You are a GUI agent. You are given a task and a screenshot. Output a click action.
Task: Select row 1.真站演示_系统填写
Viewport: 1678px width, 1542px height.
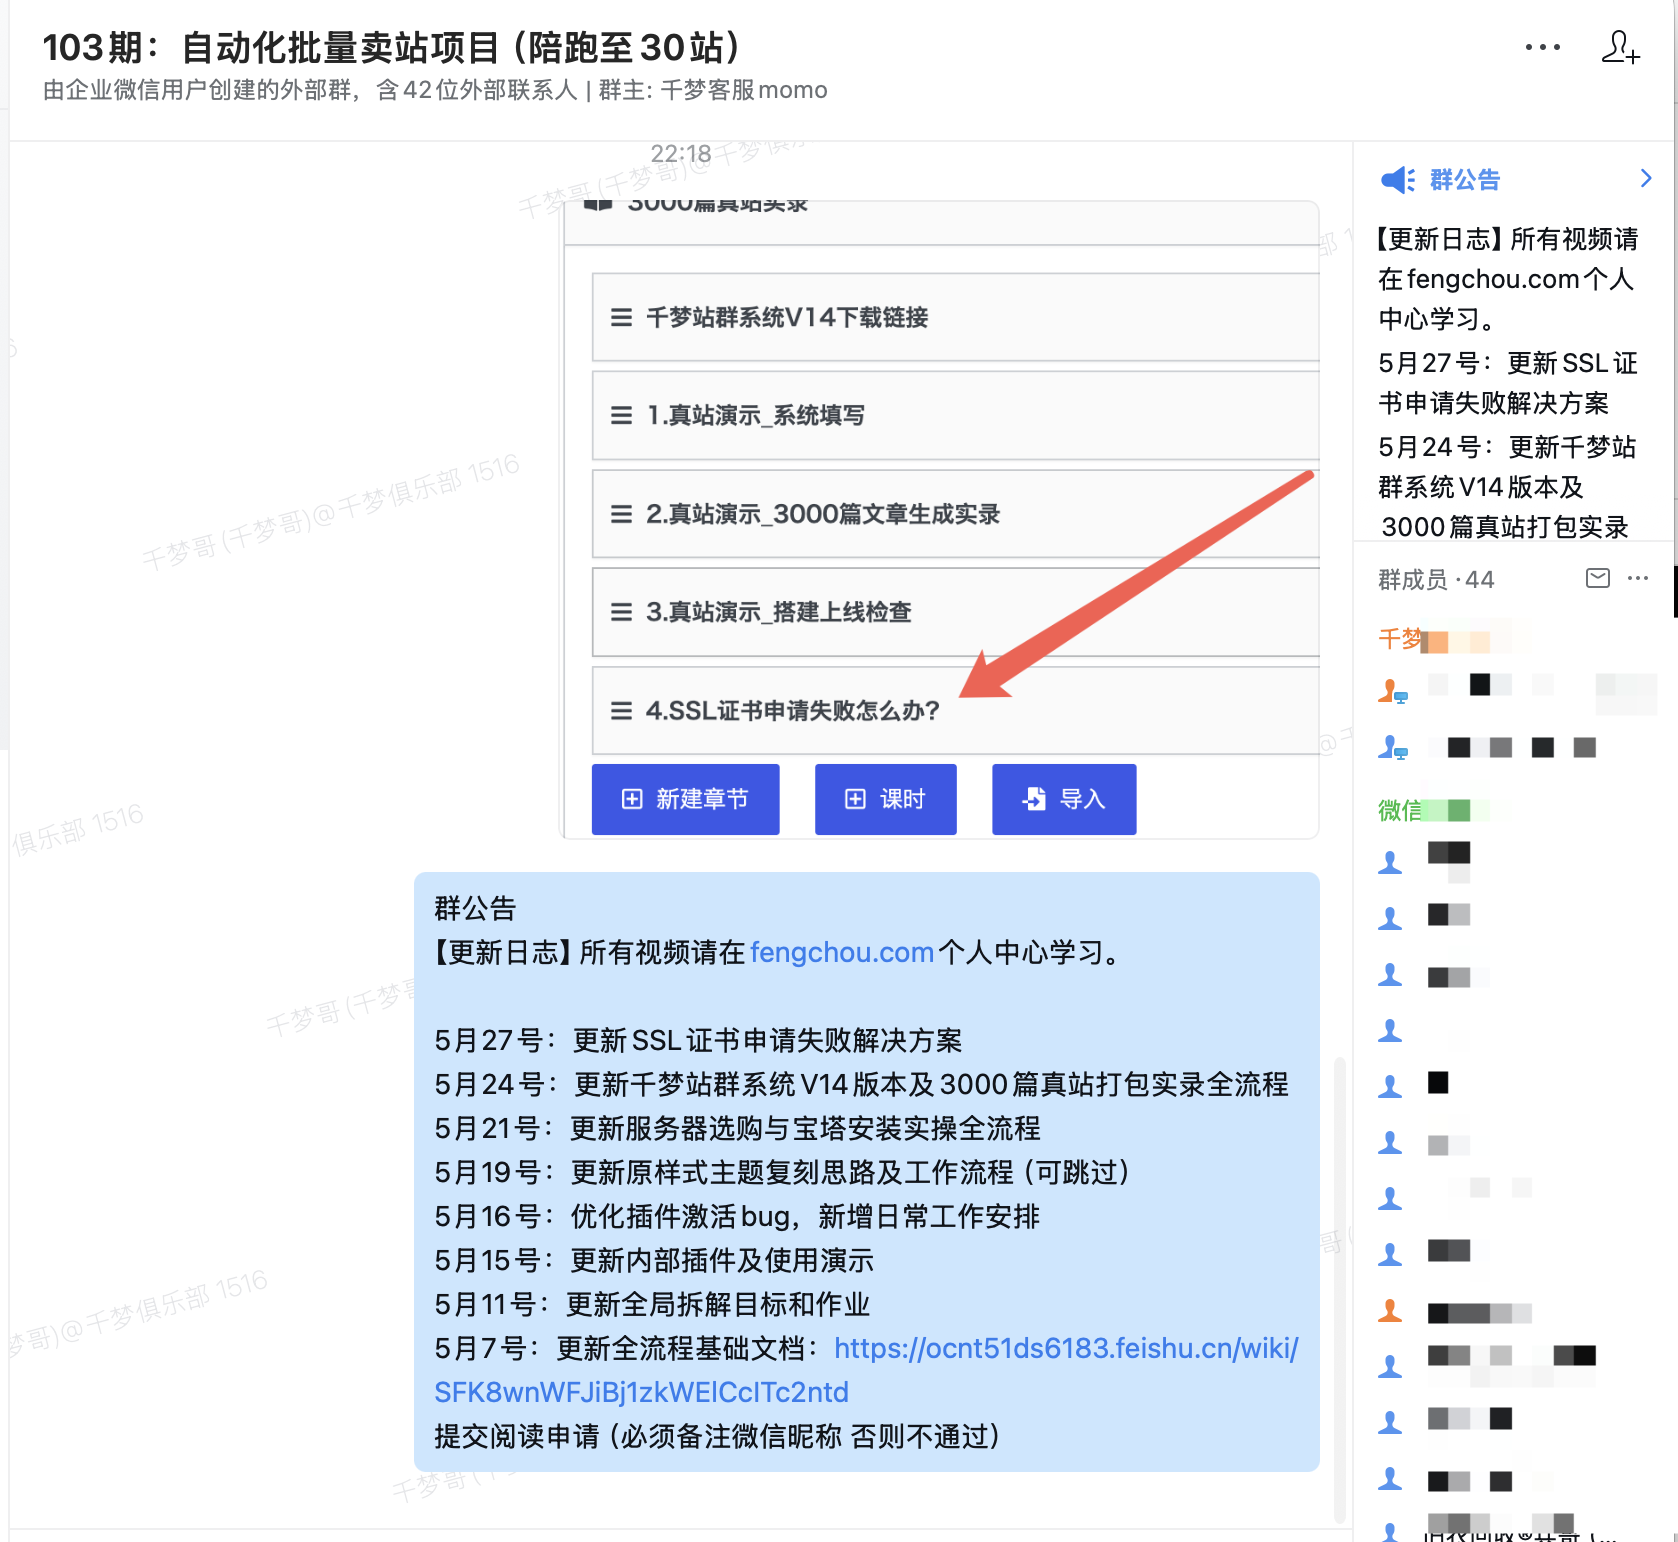[x=956, y=415]
